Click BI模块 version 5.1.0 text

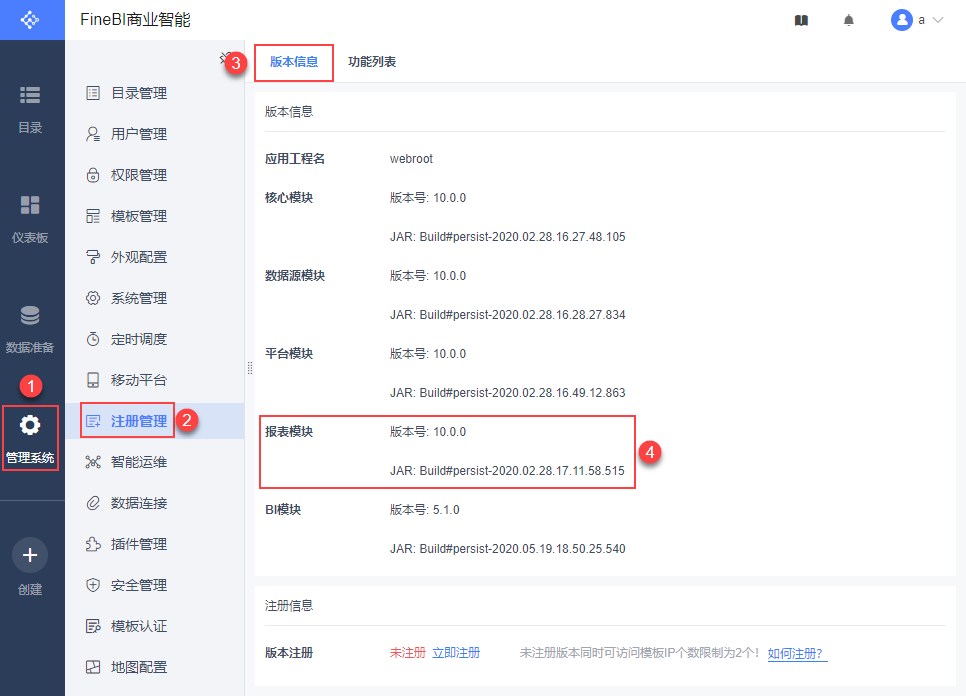(424, 510)
